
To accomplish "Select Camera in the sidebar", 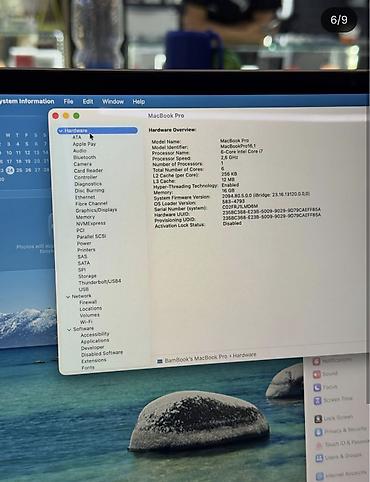I will 82,164.
